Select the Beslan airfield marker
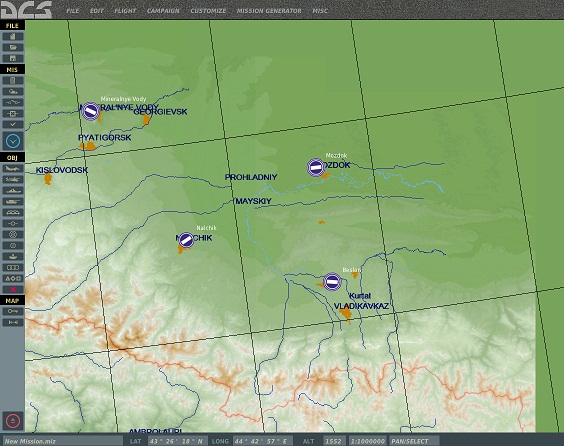The height and width of the screenshot is (446, 564). 332,282
